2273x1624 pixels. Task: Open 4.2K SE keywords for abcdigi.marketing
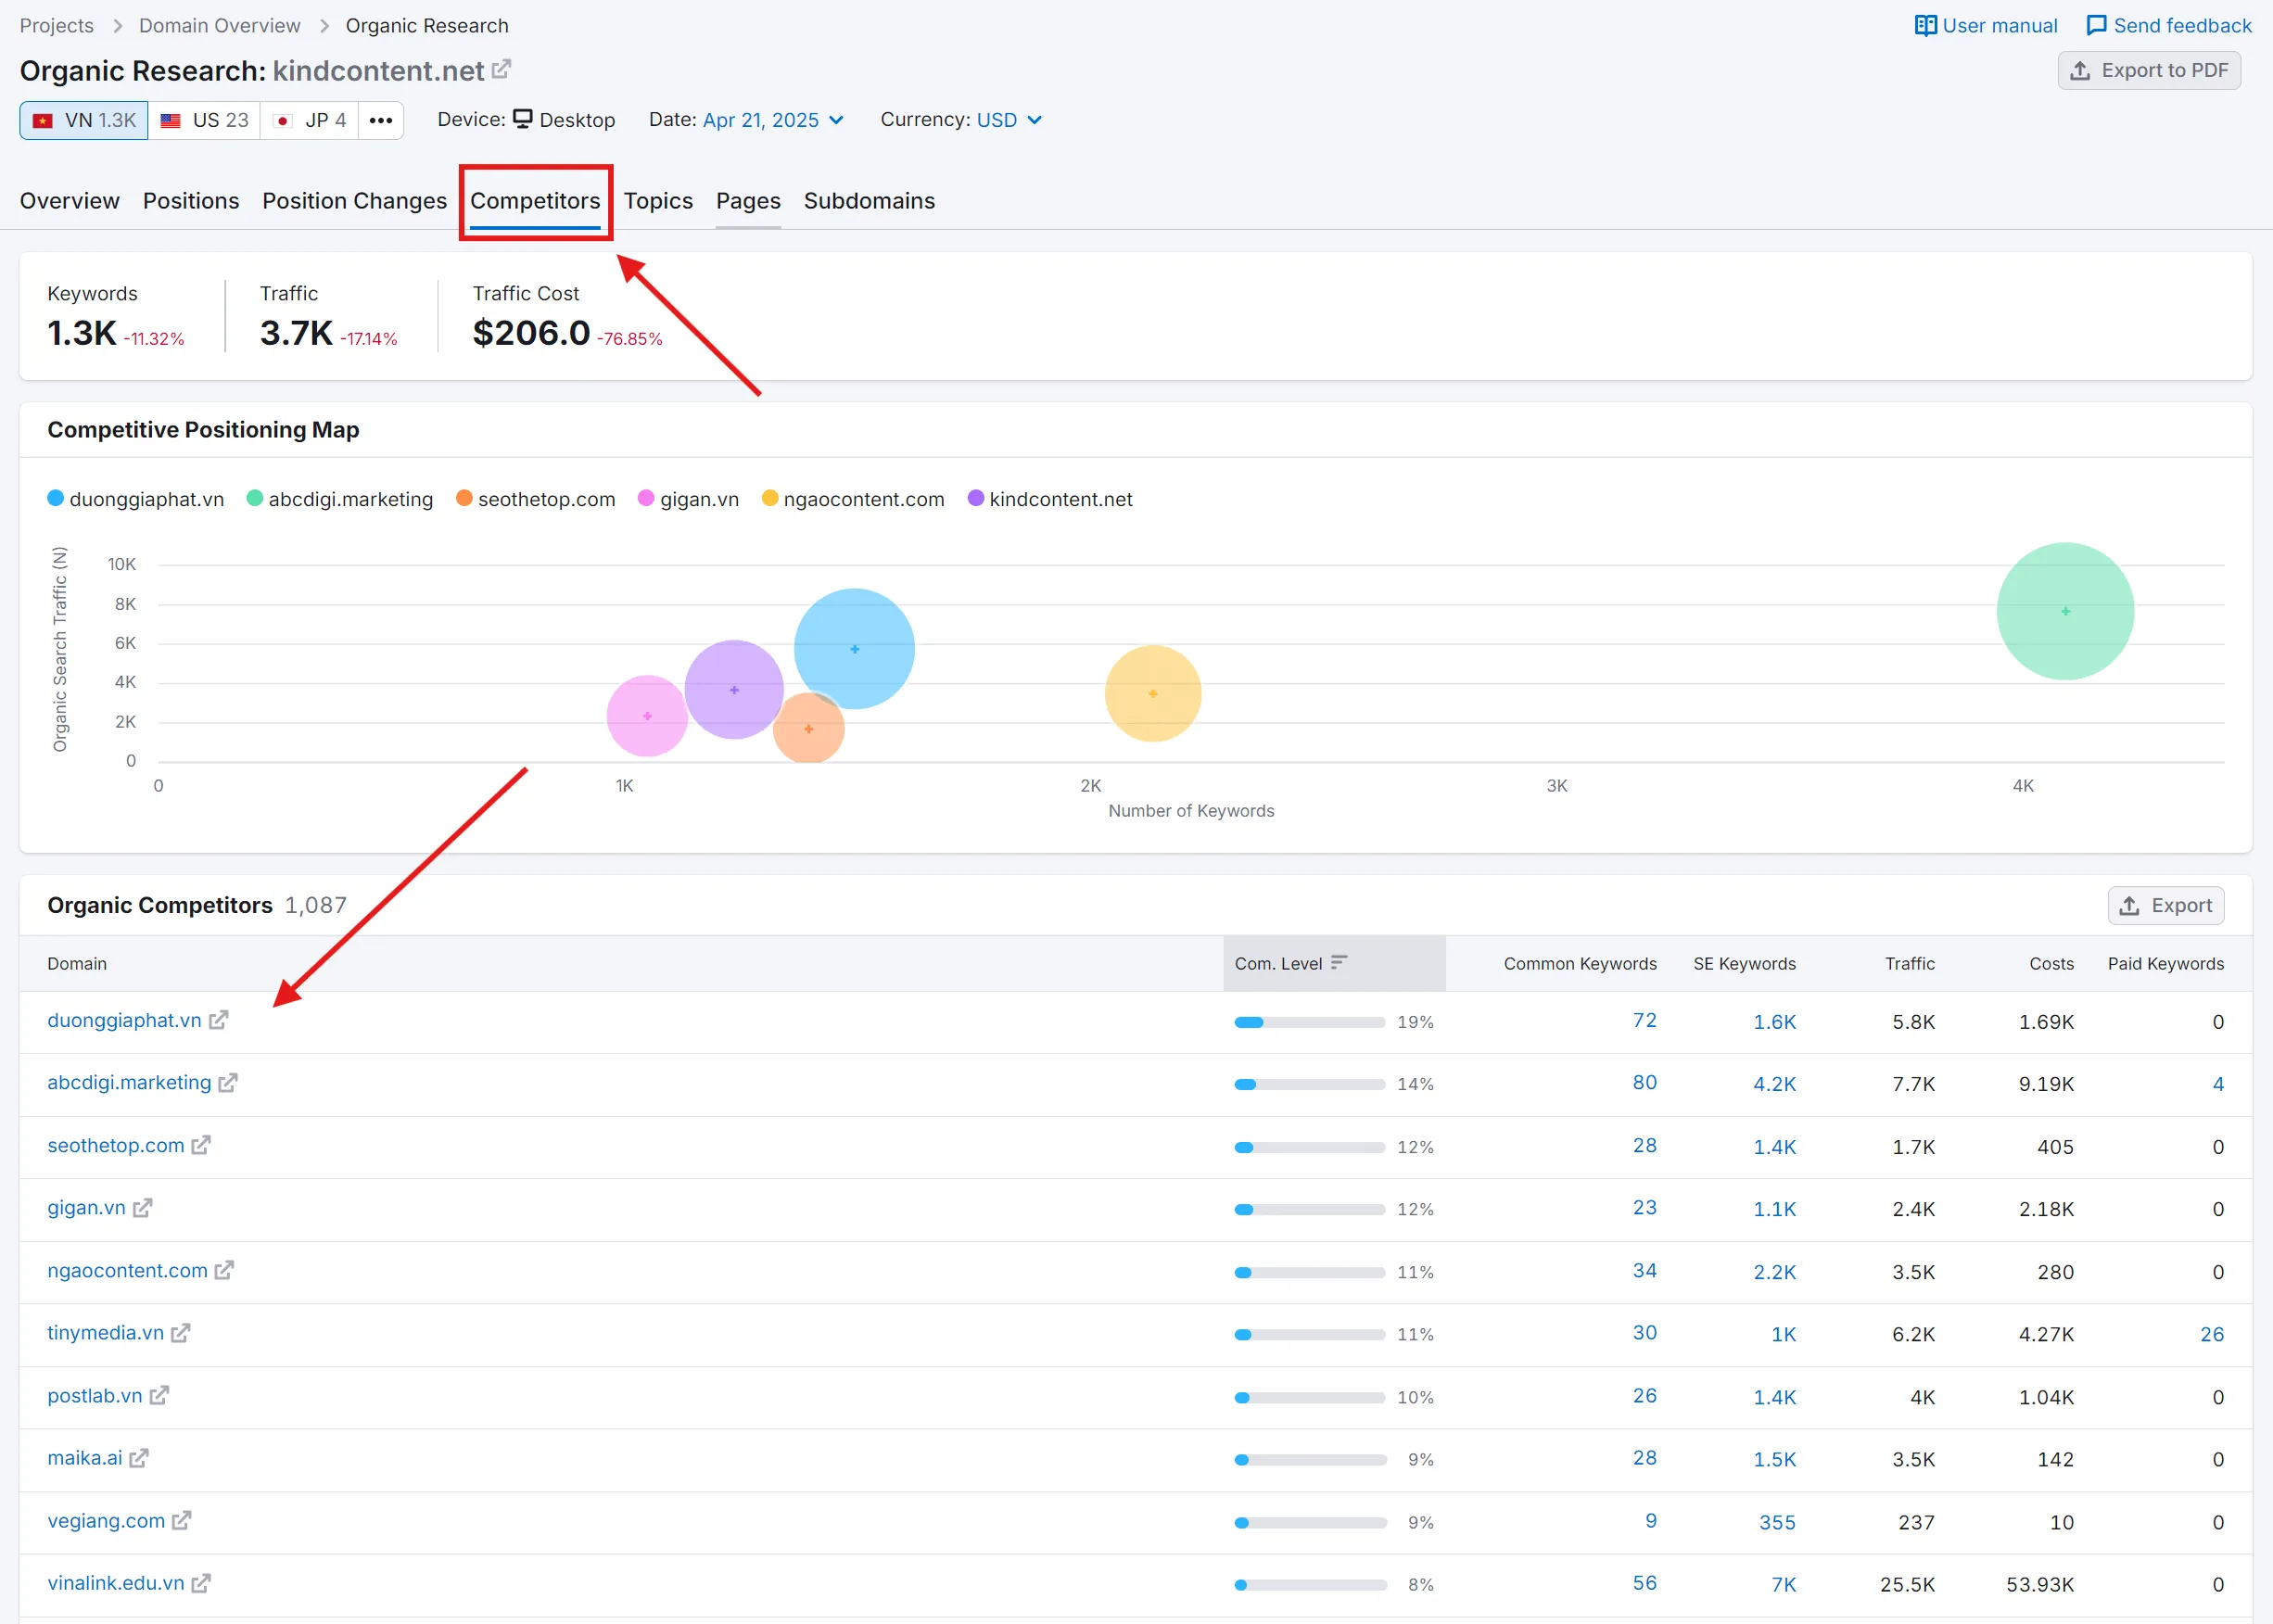[1774, 1084]
